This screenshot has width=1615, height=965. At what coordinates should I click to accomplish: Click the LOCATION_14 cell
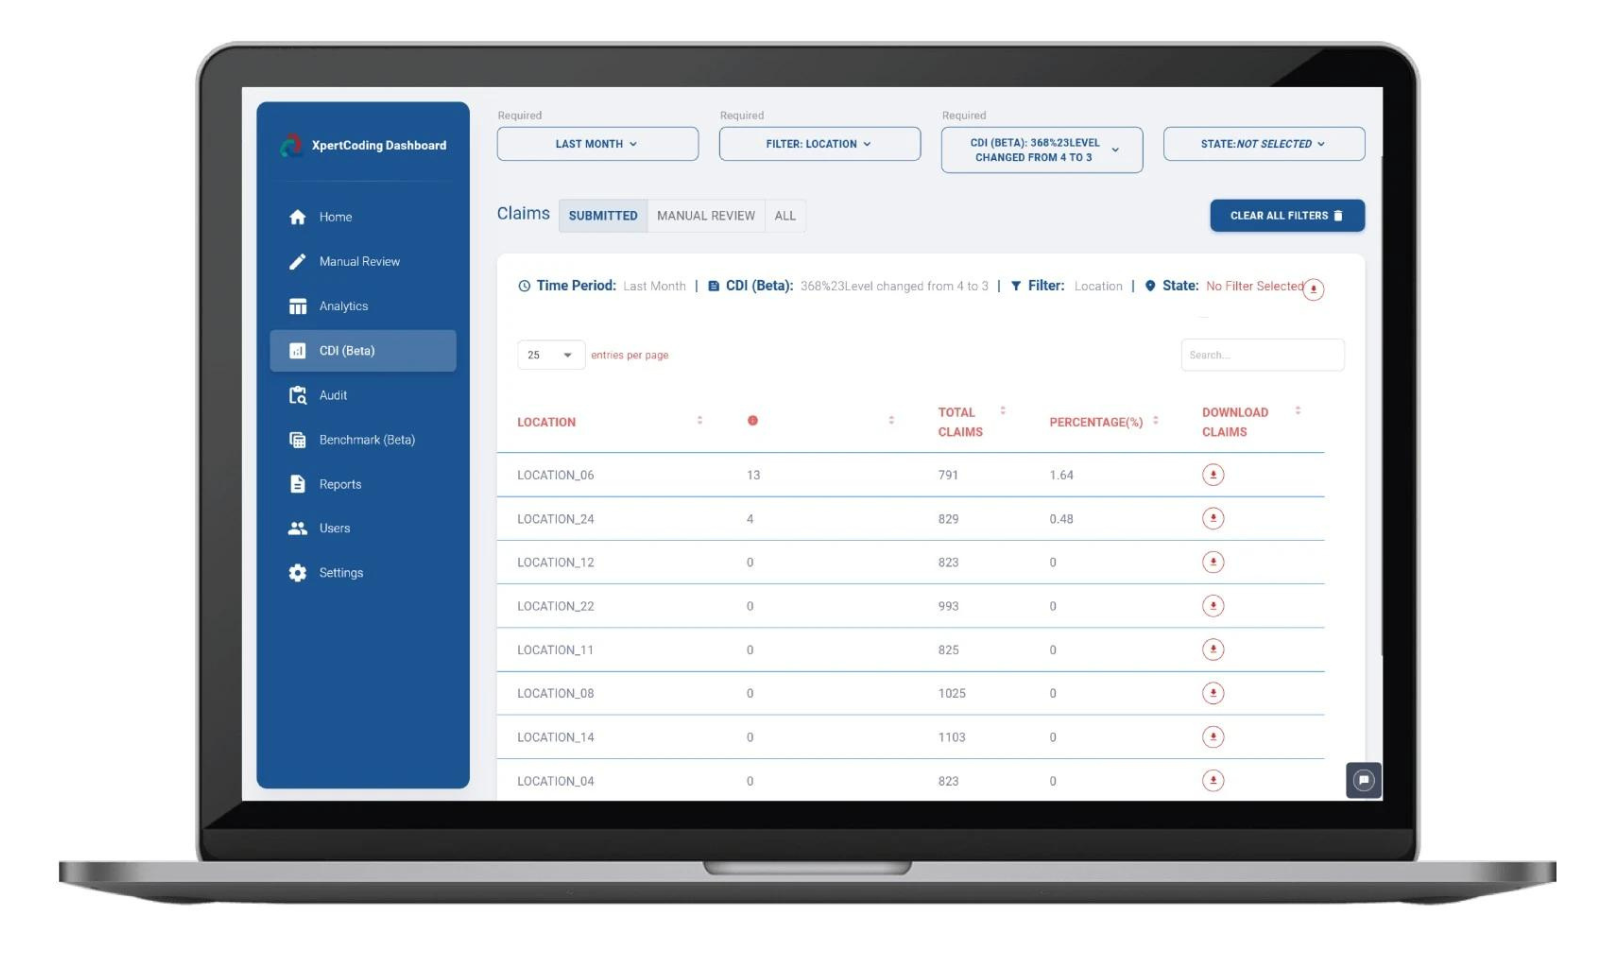click(x=555, y=737)
